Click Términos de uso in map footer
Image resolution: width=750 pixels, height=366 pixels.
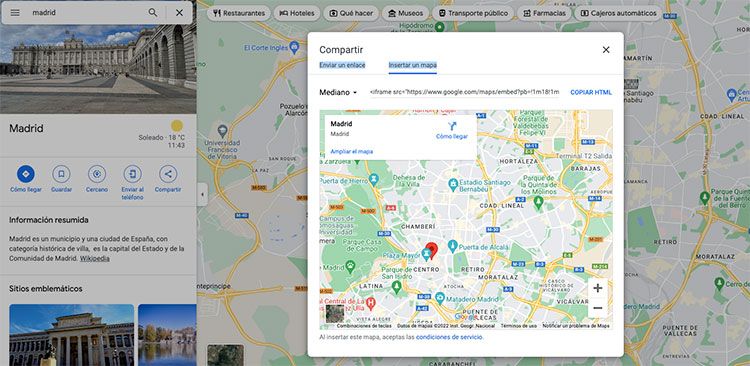click(518, 326)
